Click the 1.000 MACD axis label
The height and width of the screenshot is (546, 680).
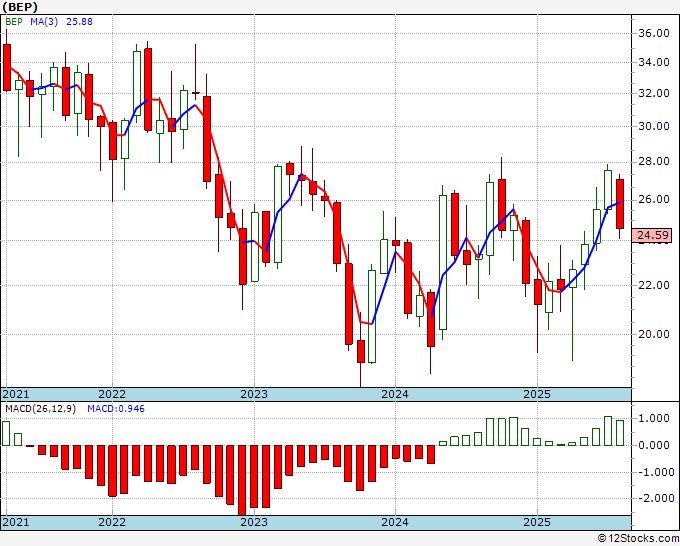click(654, 418)
